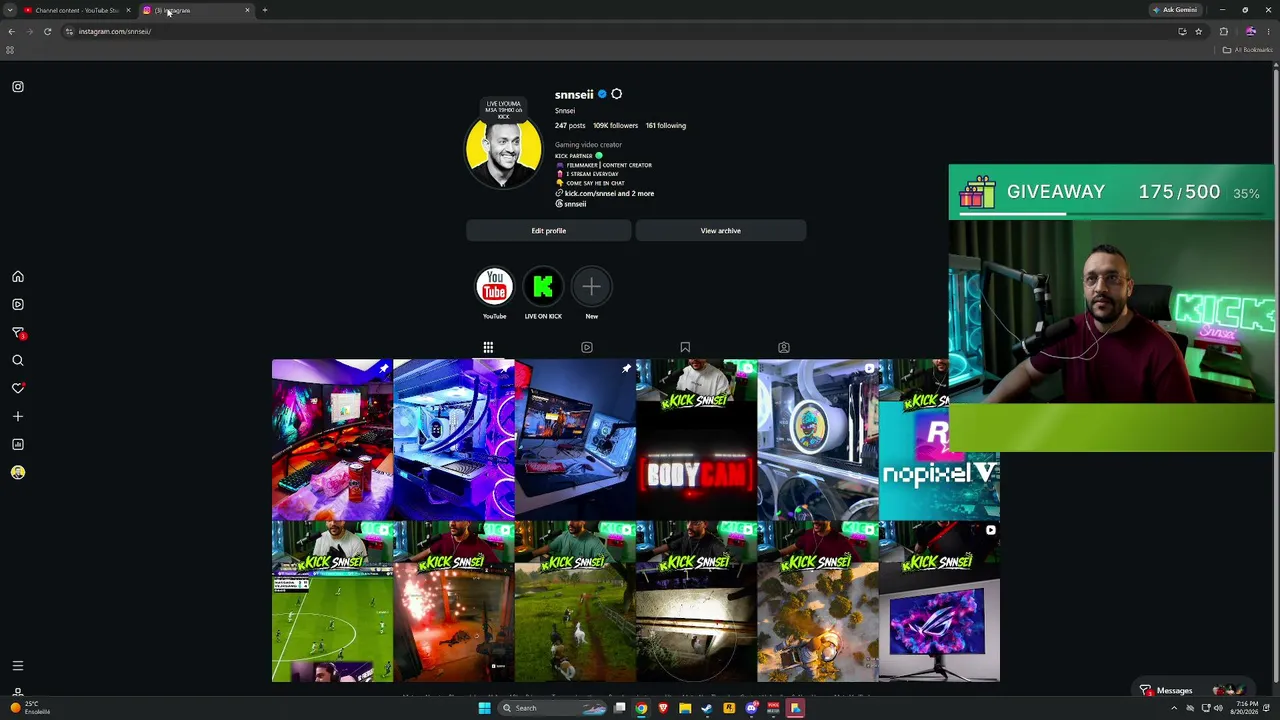Open the All Bookmarks folder
This screenshot has width=1280, height=720.
(x=1247, y=50)
